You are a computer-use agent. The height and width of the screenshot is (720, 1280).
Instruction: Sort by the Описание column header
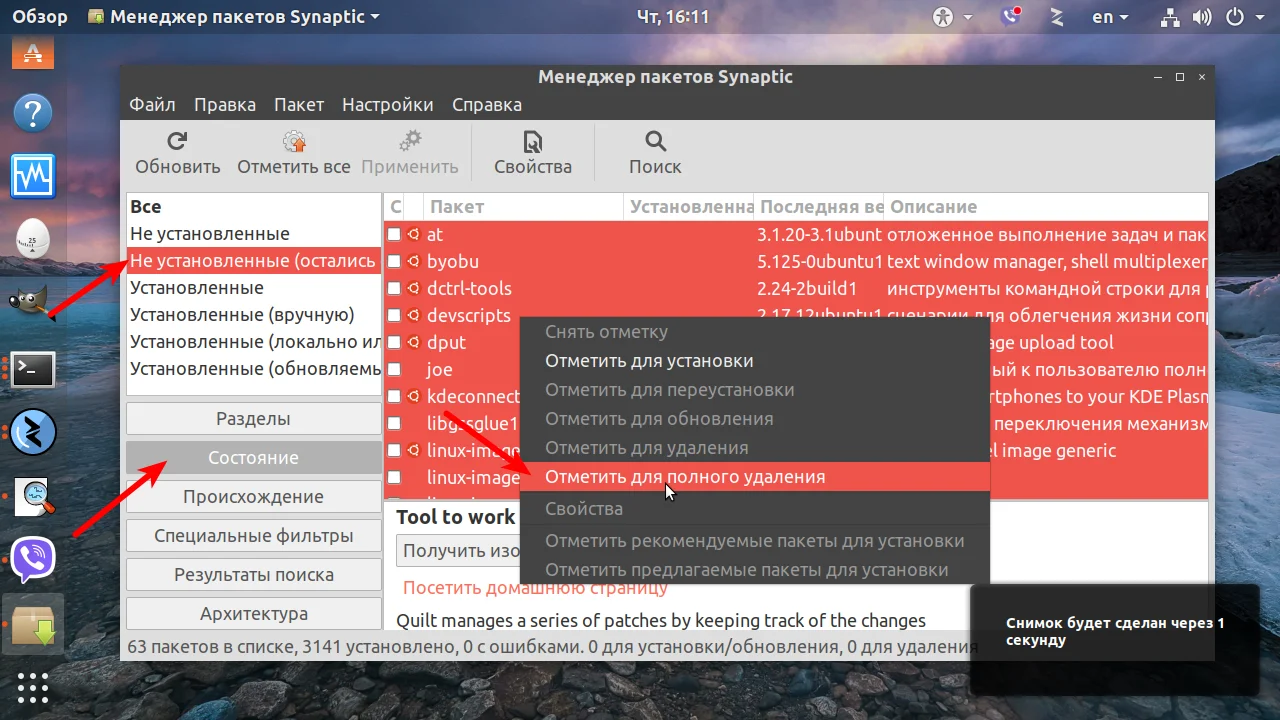[1046, 207]
